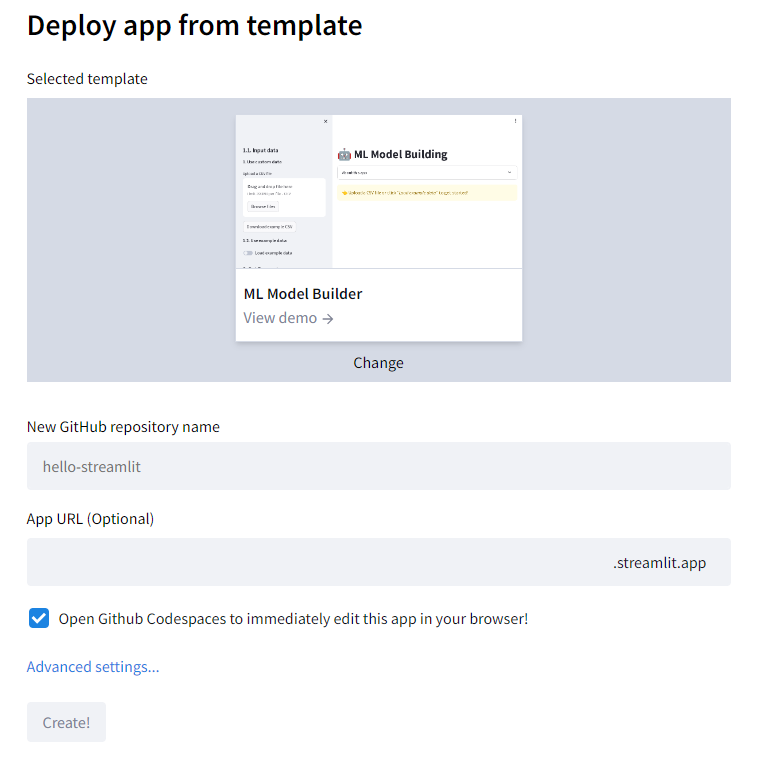
Task: Open the View demo link
Action: [x=288, y=318]
